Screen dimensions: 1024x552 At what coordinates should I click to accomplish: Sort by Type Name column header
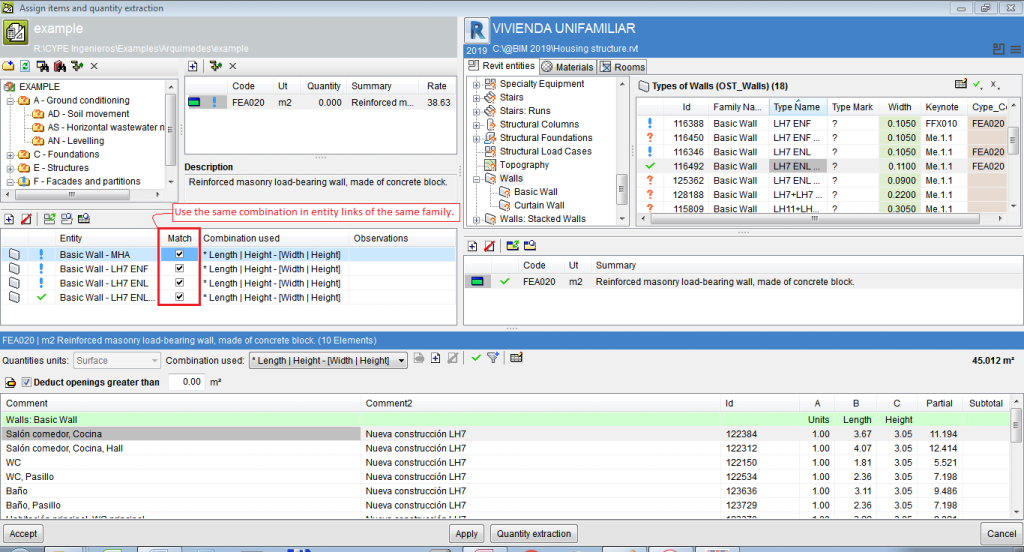point(796,107)
